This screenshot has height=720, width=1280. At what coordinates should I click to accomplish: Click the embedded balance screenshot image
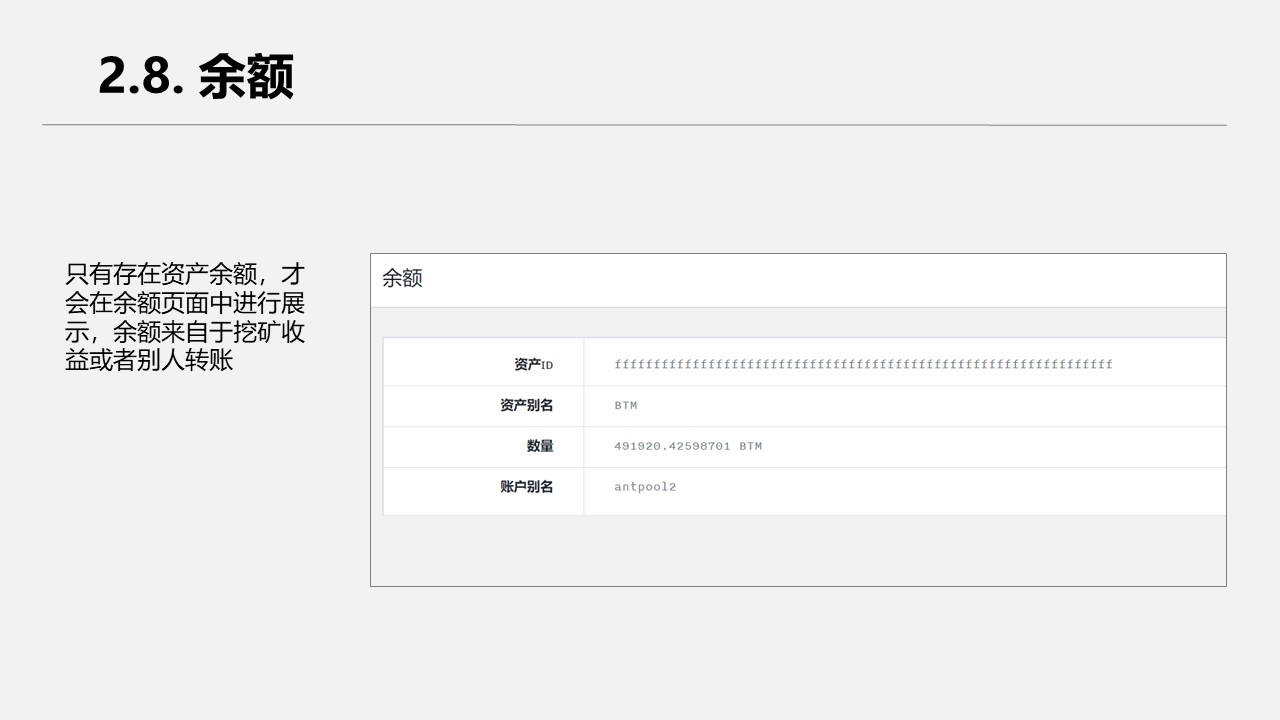798,420
